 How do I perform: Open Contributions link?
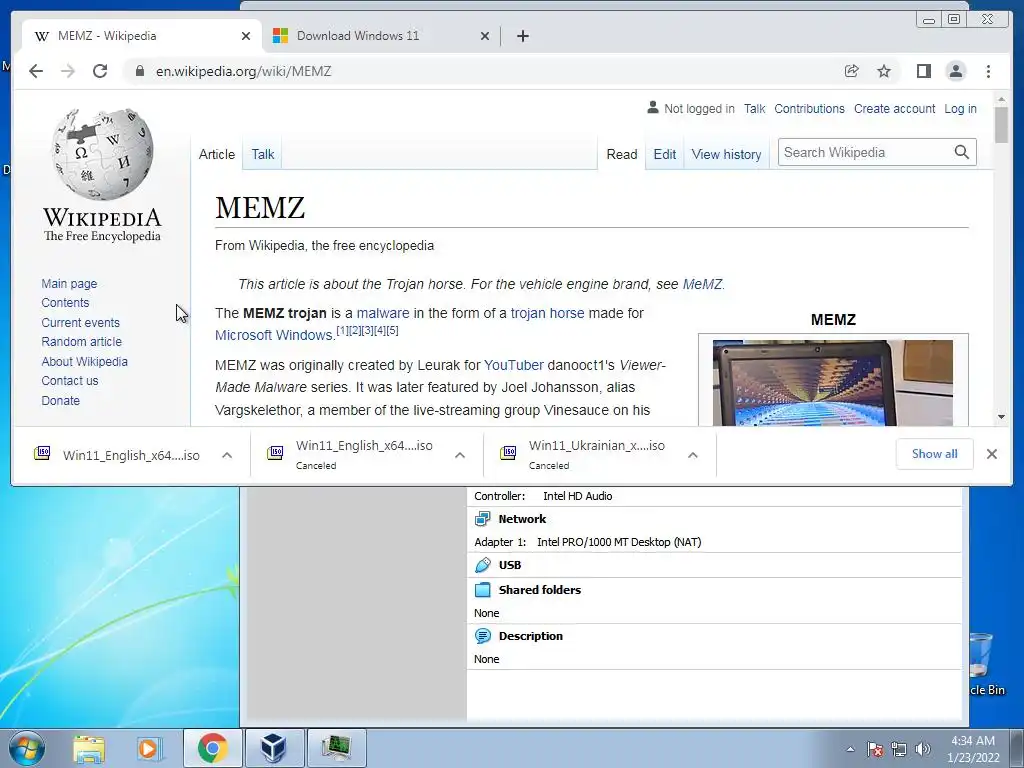coord(809,109)
